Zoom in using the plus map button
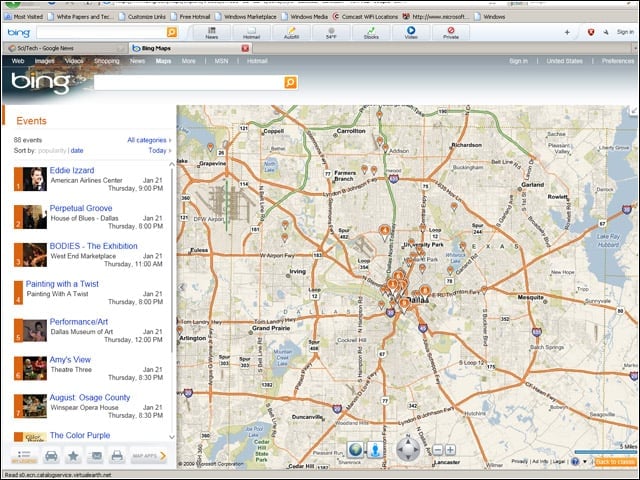 (x=450, y=450)
